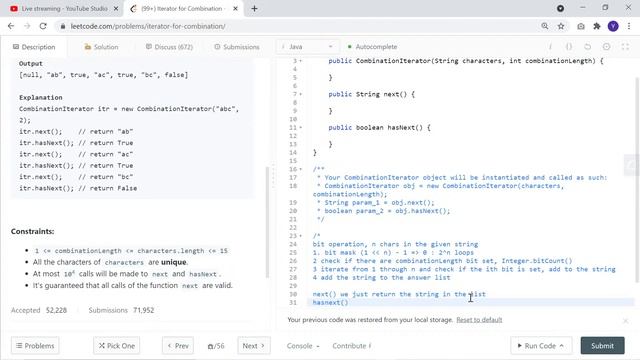Viewport: 640px width, 360px height.
Task: Dismiss the restored code notification
Action: pos(625,321)
